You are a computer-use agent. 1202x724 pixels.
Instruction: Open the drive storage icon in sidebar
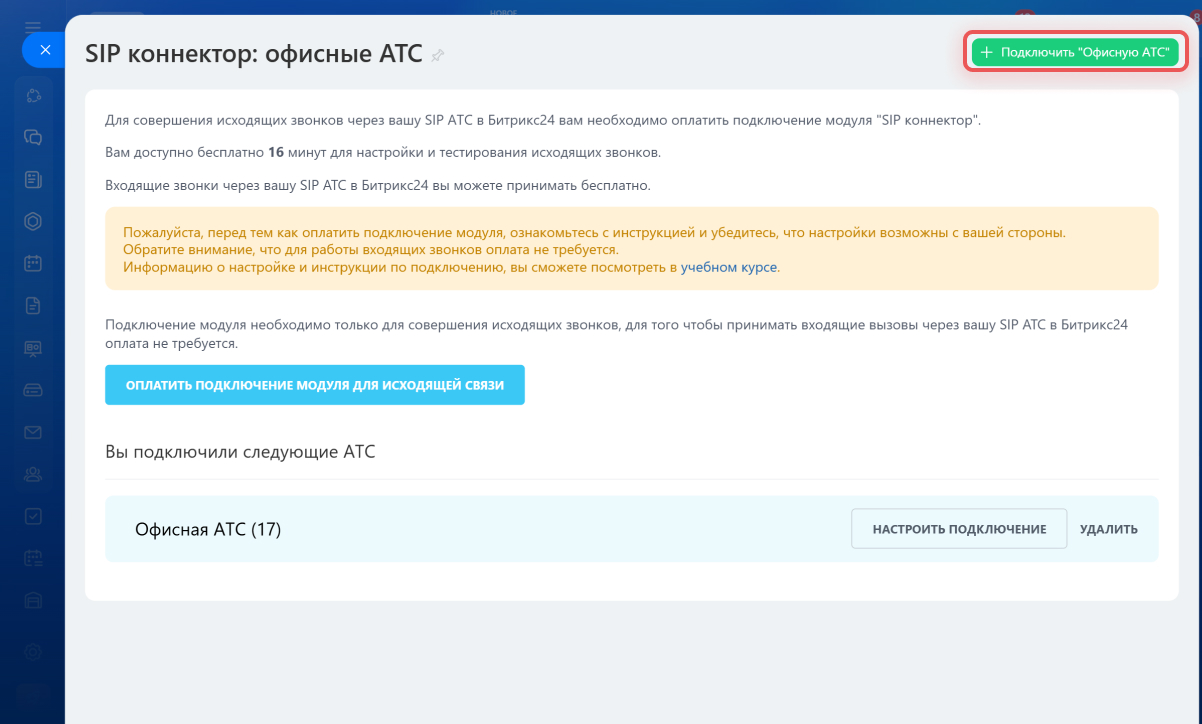[x=33, y=390]
